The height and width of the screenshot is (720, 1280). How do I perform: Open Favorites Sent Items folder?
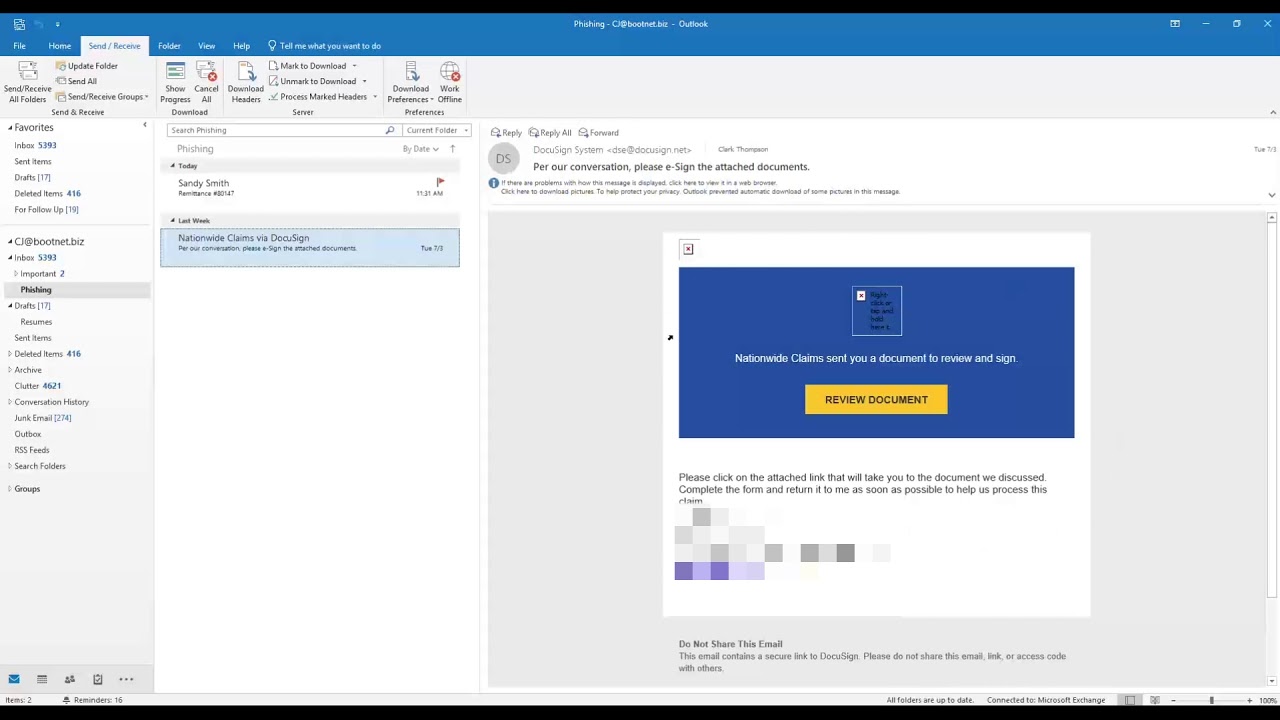coord(33,161)
